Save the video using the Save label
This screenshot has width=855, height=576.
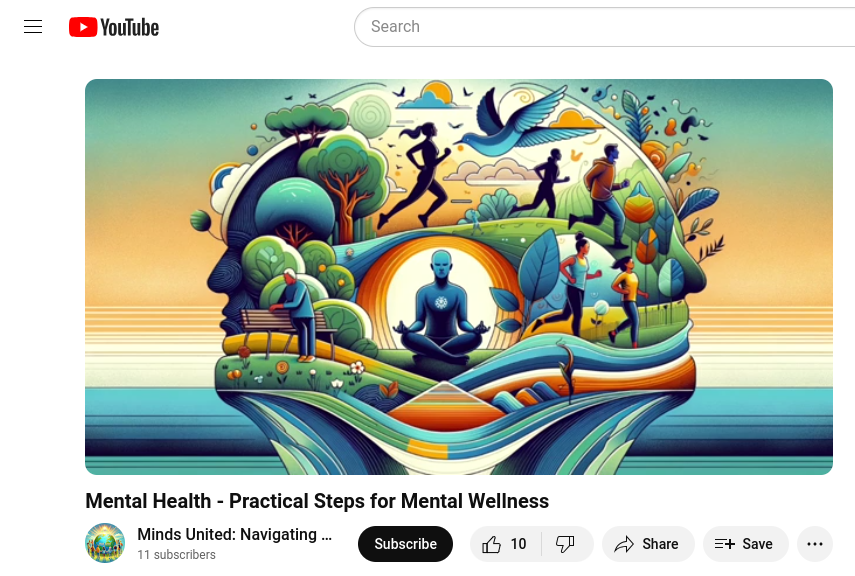click(757, 544)
